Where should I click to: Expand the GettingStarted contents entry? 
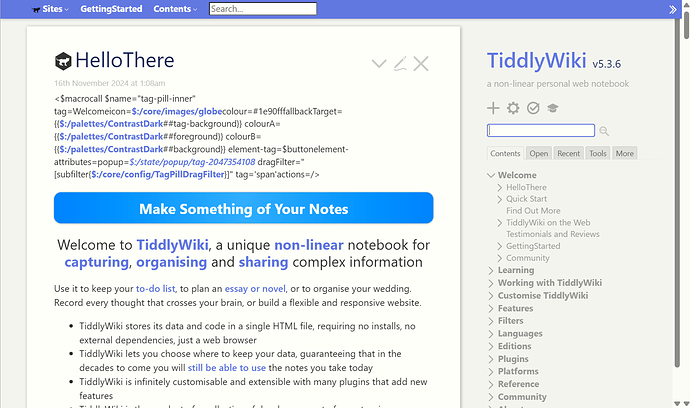tap(499, 246)
